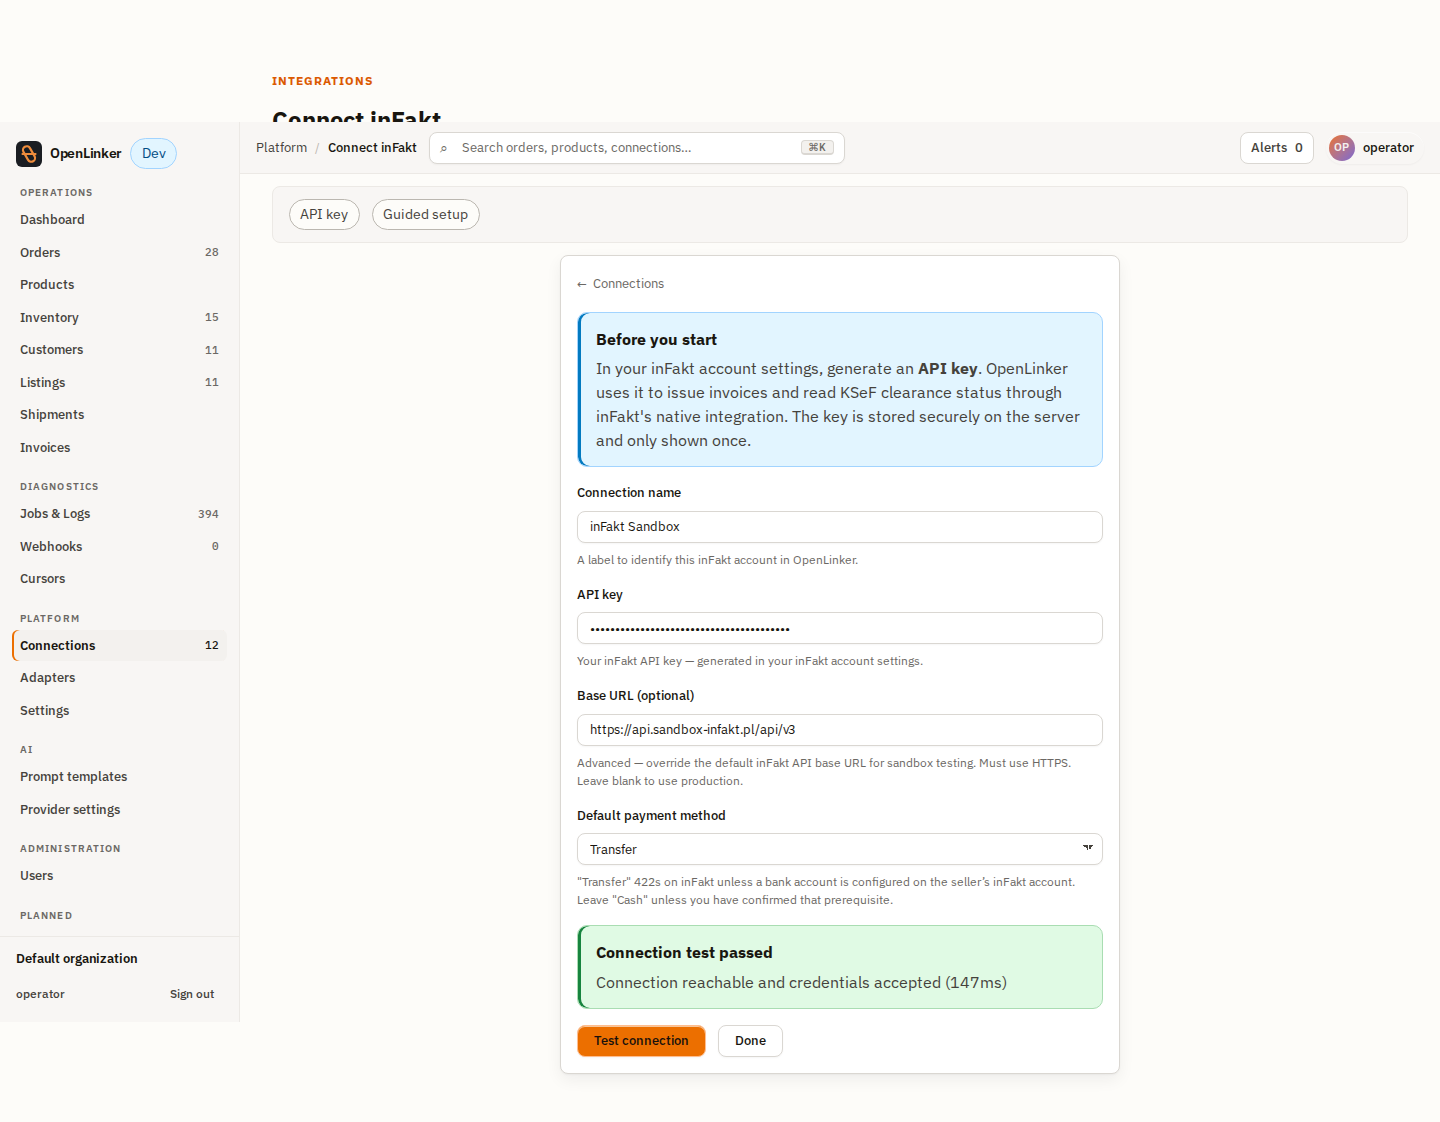Click the ⌘K shortcut badge
The image size is (1440, 1122).
[x=817, y=148]
